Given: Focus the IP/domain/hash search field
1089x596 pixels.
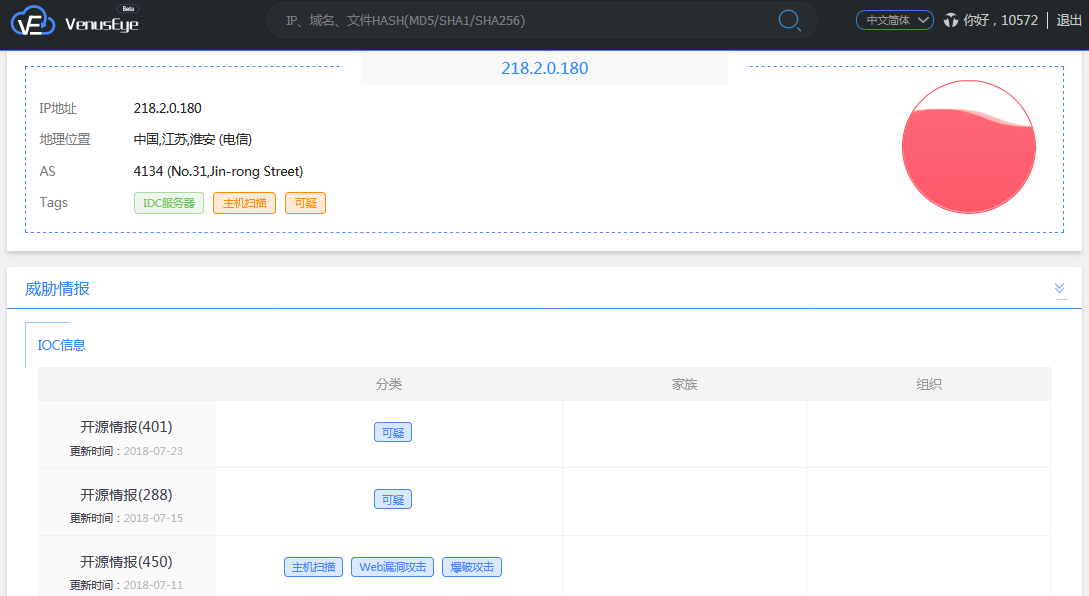Looking at the screenshot, I should [x=525, y=20].
